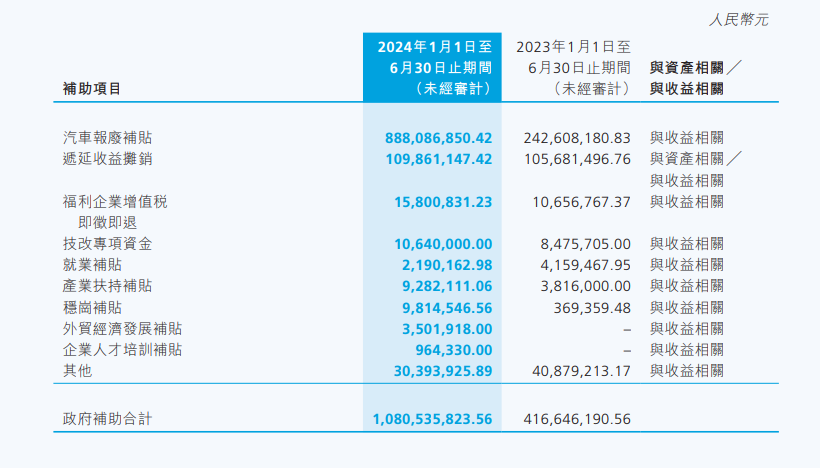Click the value 964,330.00
This screenshot has height=468, width=820.
(454, 350)
